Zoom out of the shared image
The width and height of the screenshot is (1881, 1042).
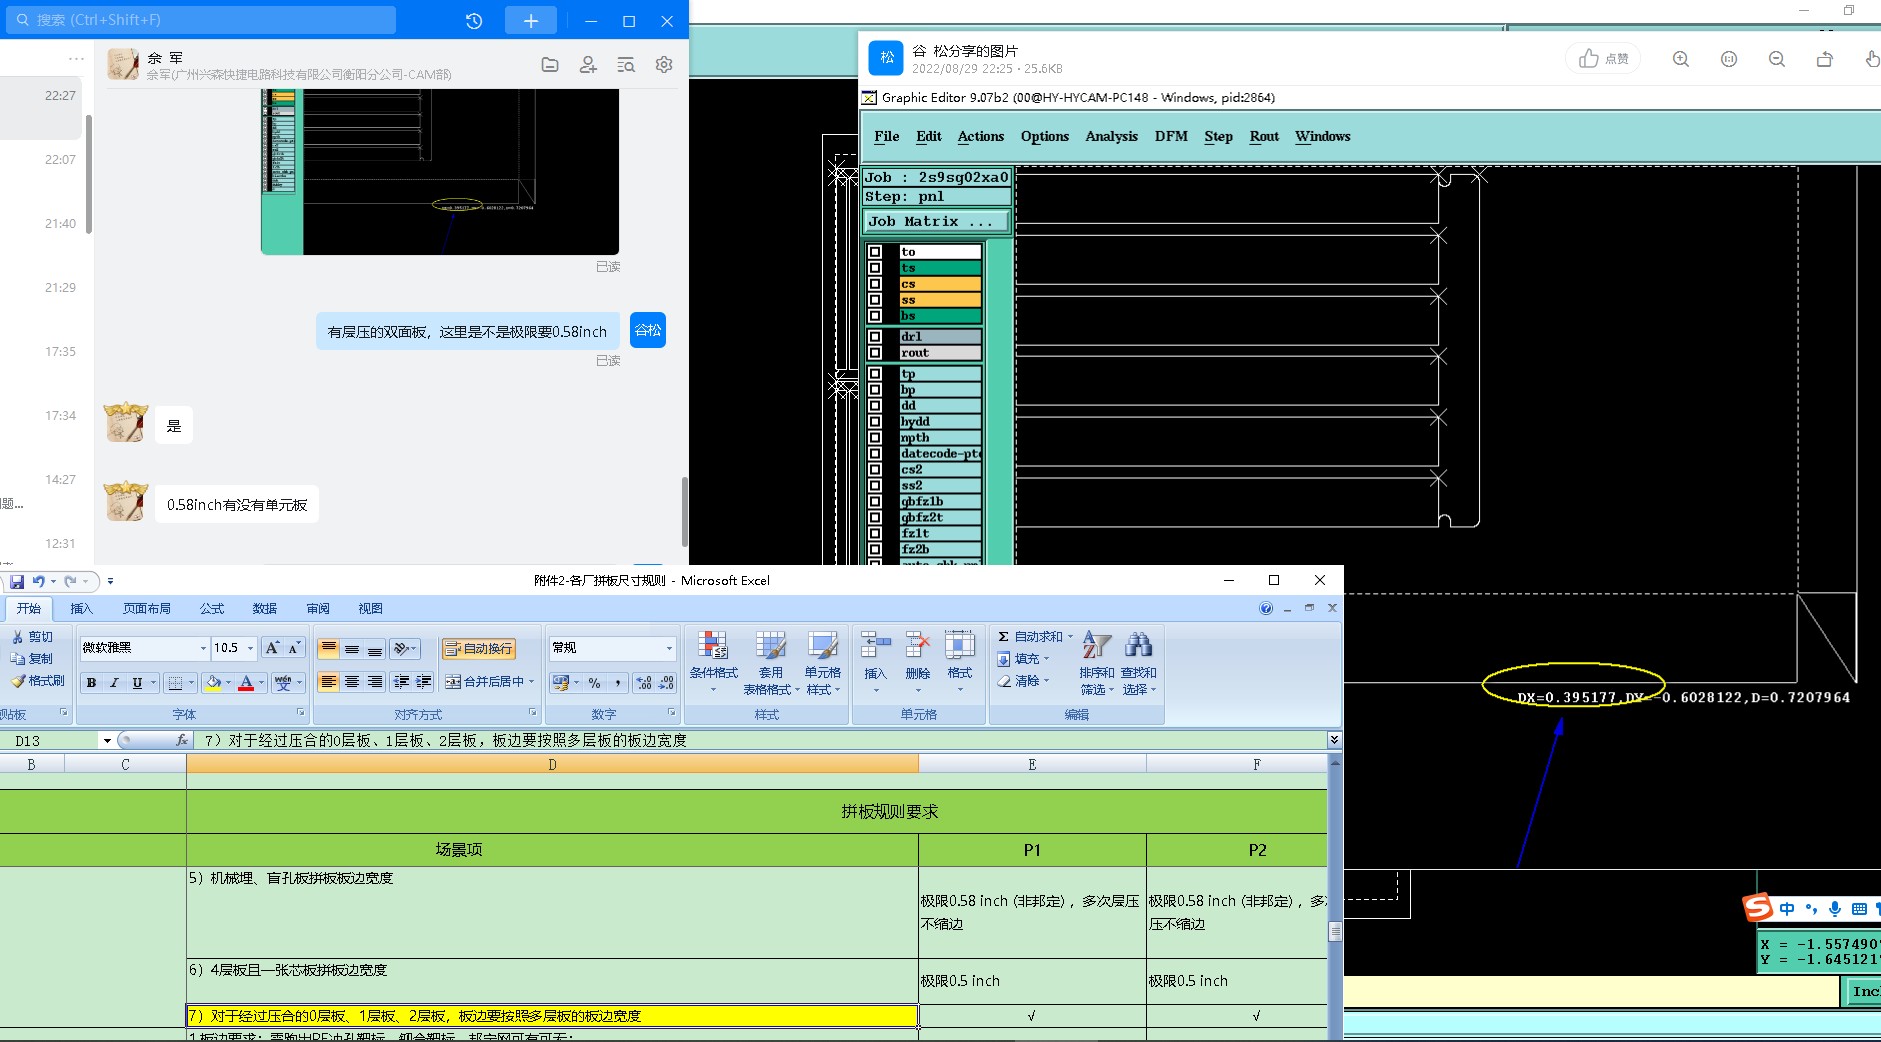(x=1777, y=59)
